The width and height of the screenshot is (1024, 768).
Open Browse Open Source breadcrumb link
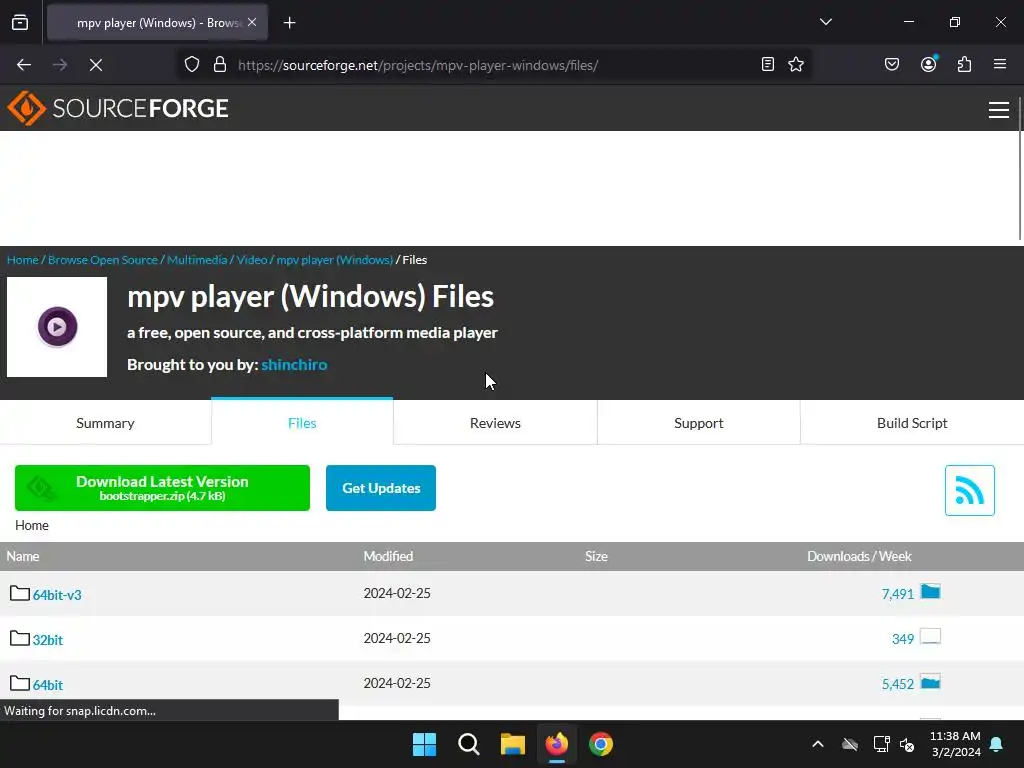103,260
